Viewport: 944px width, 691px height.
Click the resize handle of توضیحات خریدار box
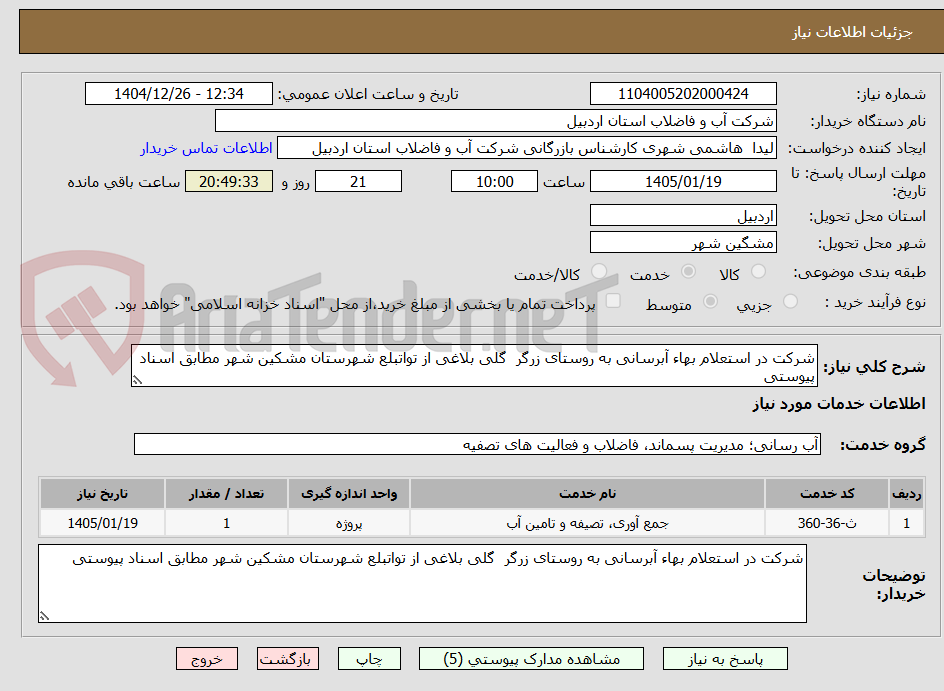pyautogui.click(x=44, y=615)
